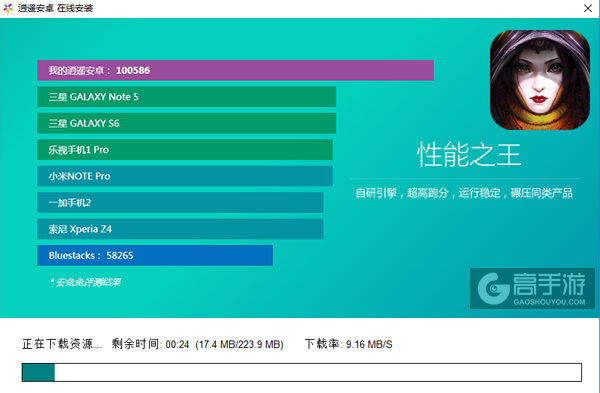
Task: Select the 一加手机2 bar
Action: 180,202
